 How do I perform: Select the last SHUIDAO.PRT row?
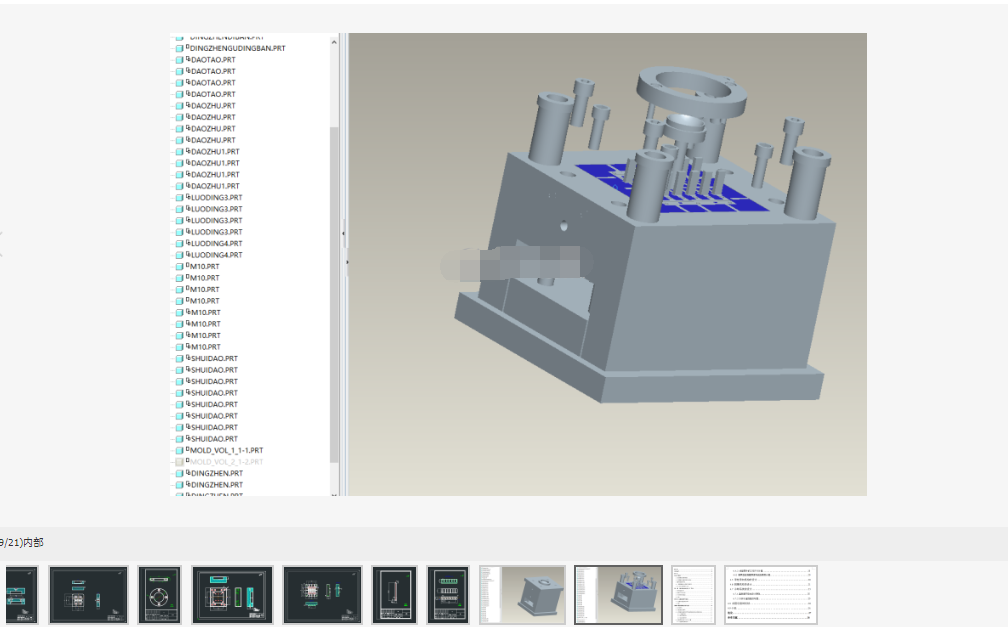point(213,439)
